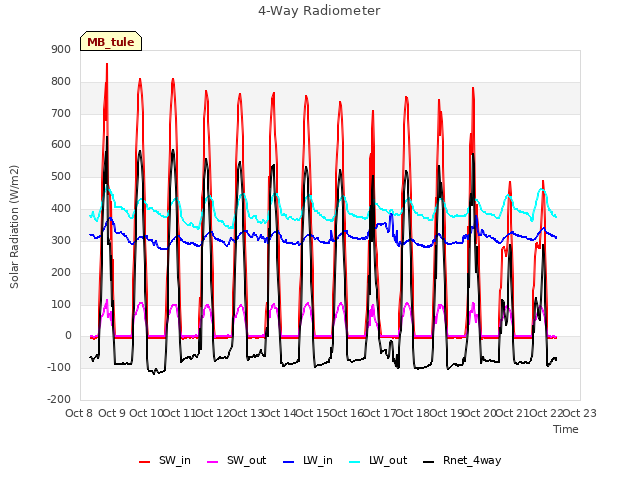The height and width of the screenshot is (480, 640).
Task: Click the red SW_in legend swatch
Action: point(144,462)
